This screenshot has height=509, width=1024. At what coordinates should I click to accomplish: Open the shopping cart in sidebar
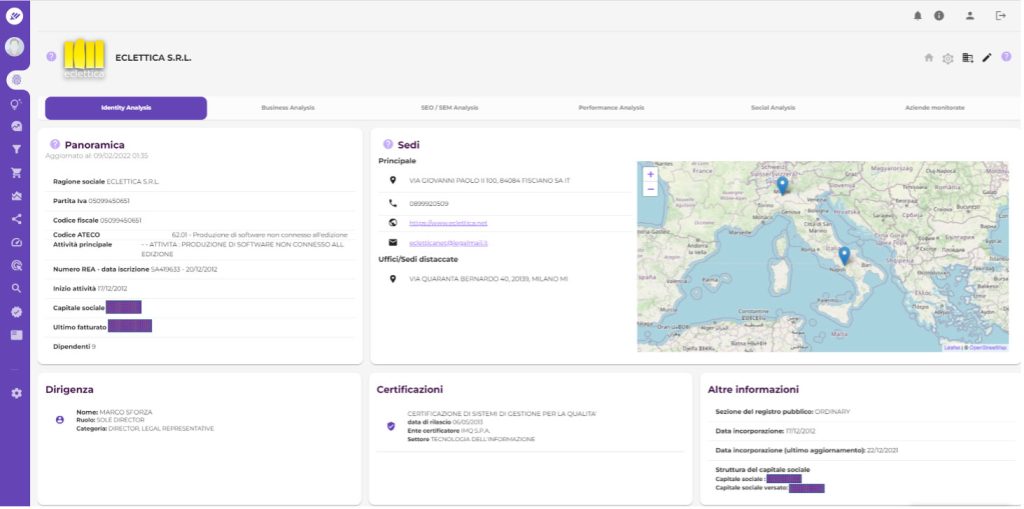point(16,172)
